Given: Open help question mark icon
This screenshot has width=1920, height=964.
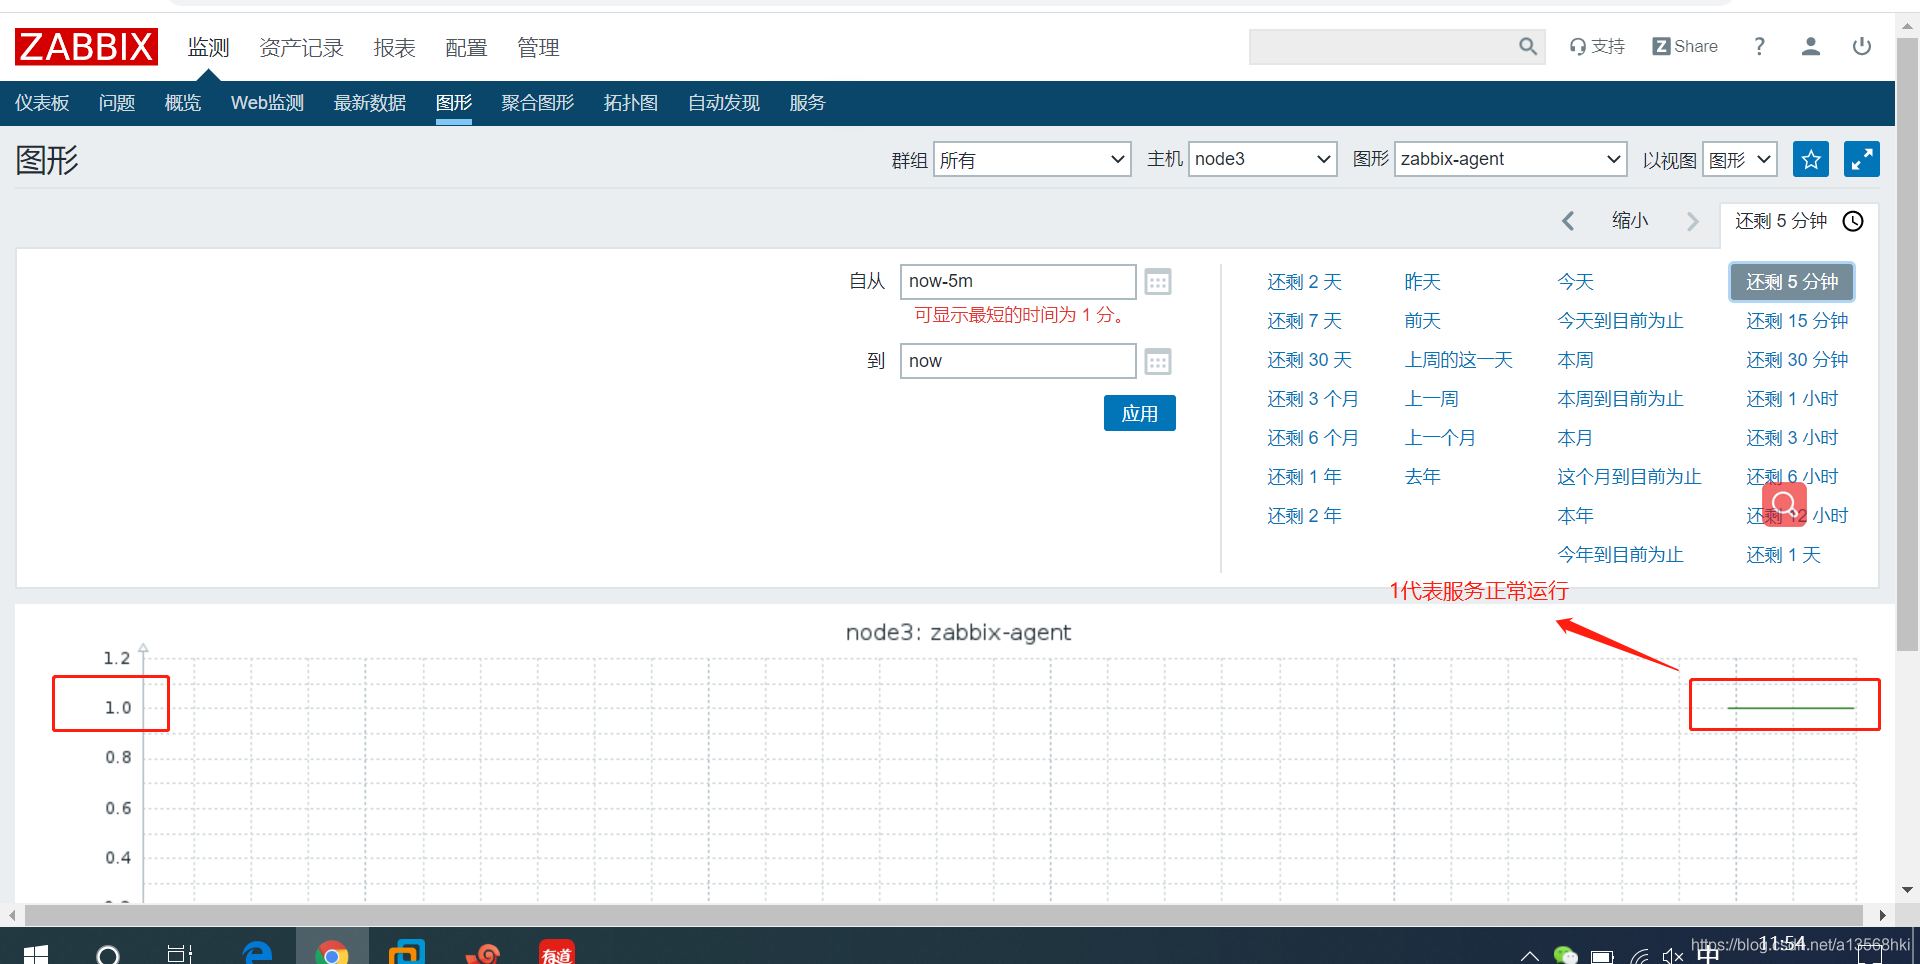Looking at the screenshot, I should (x=1760, y=46).
